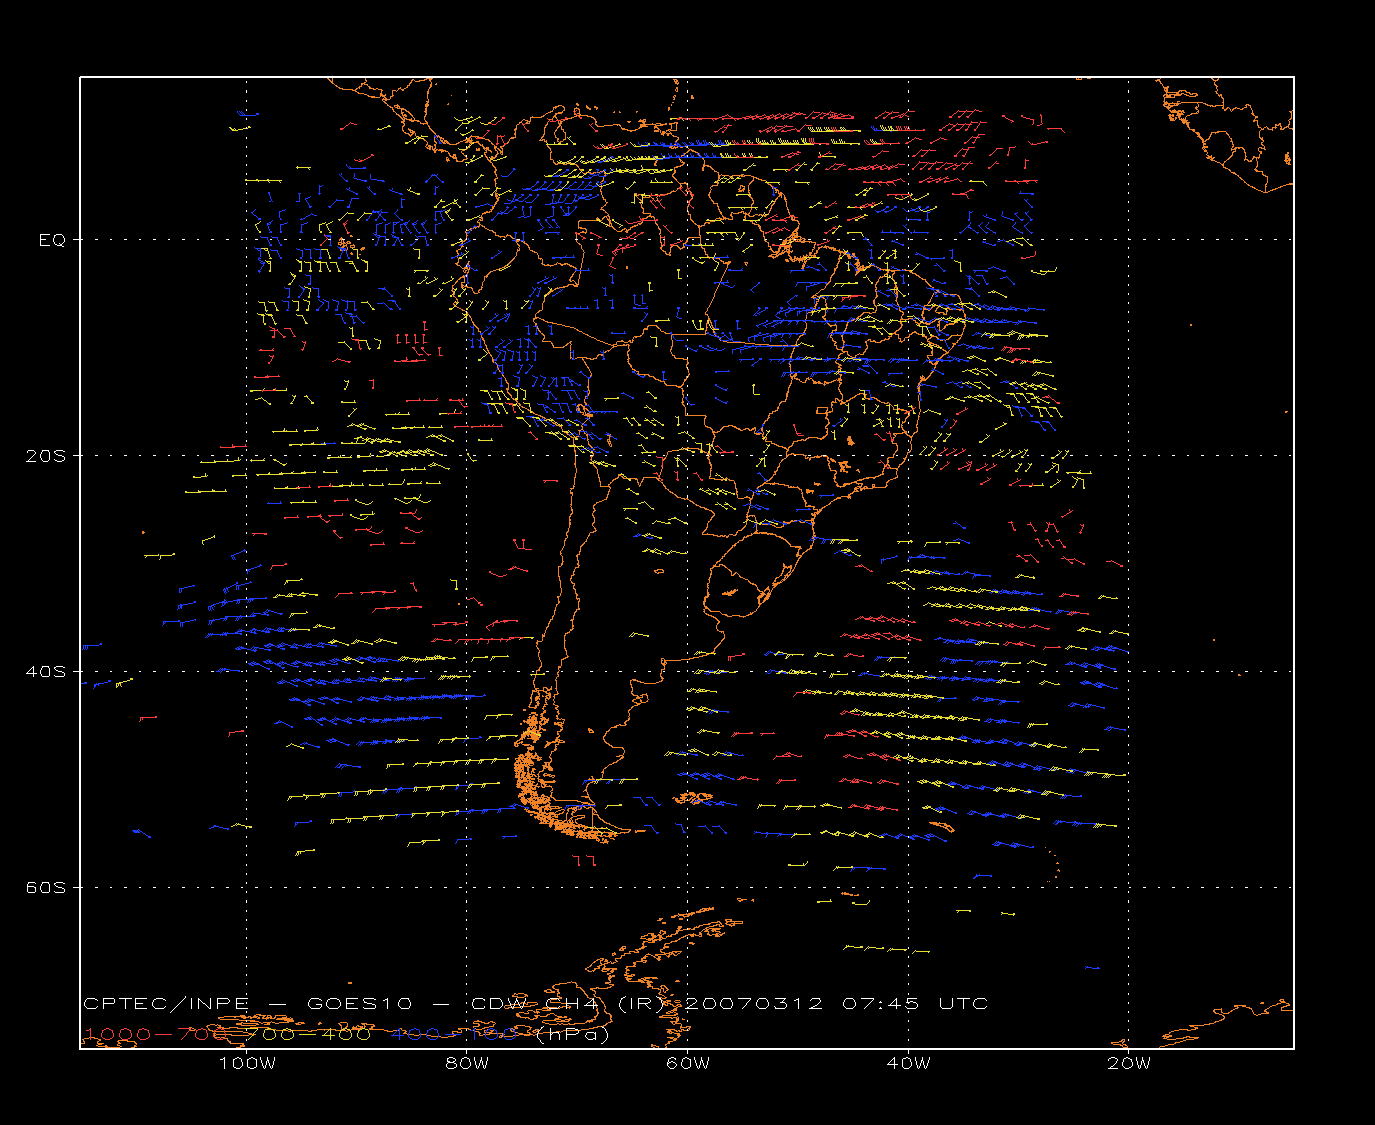Click the 20W longitude axis label
This screenshot has width=1375, height=1125.
tap(1129, 1064)
